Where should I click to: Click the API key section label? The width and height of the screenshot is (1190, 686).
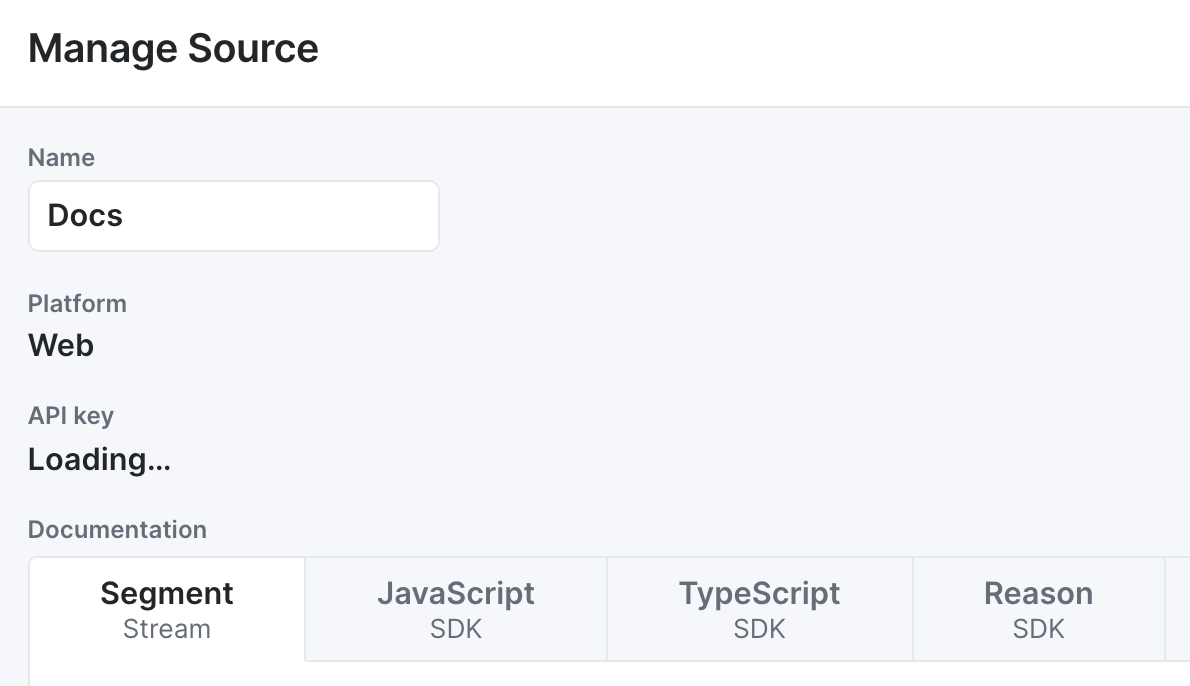coord(71,415)
